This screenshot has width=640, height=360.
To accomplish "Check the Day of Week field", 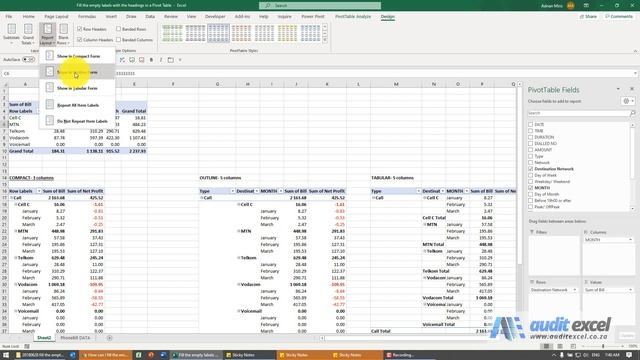I will (x=531, y=175).
